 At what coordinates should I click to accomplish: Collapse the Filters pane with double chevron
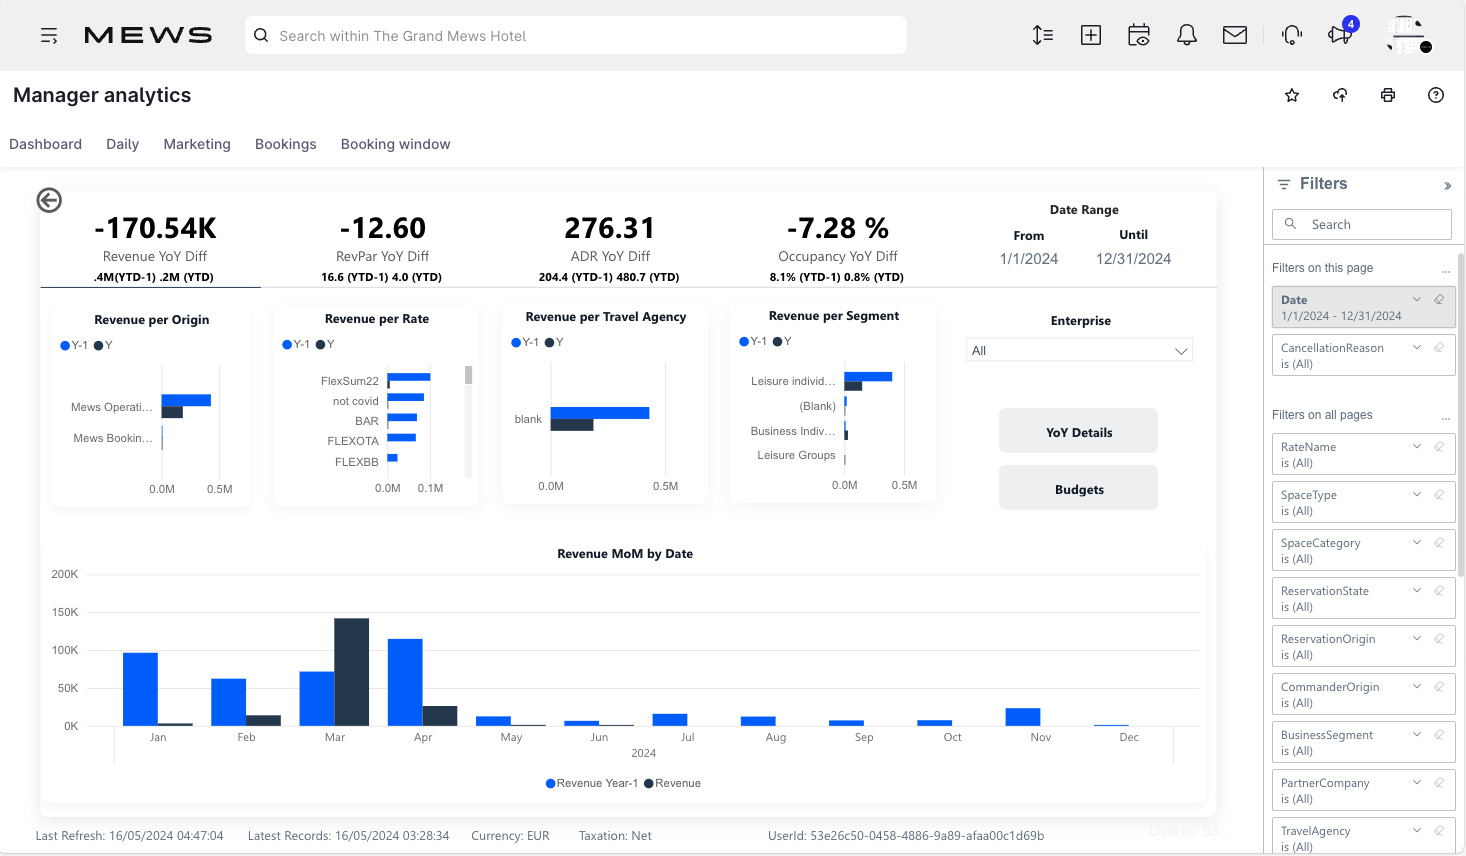pos(1447,186)
